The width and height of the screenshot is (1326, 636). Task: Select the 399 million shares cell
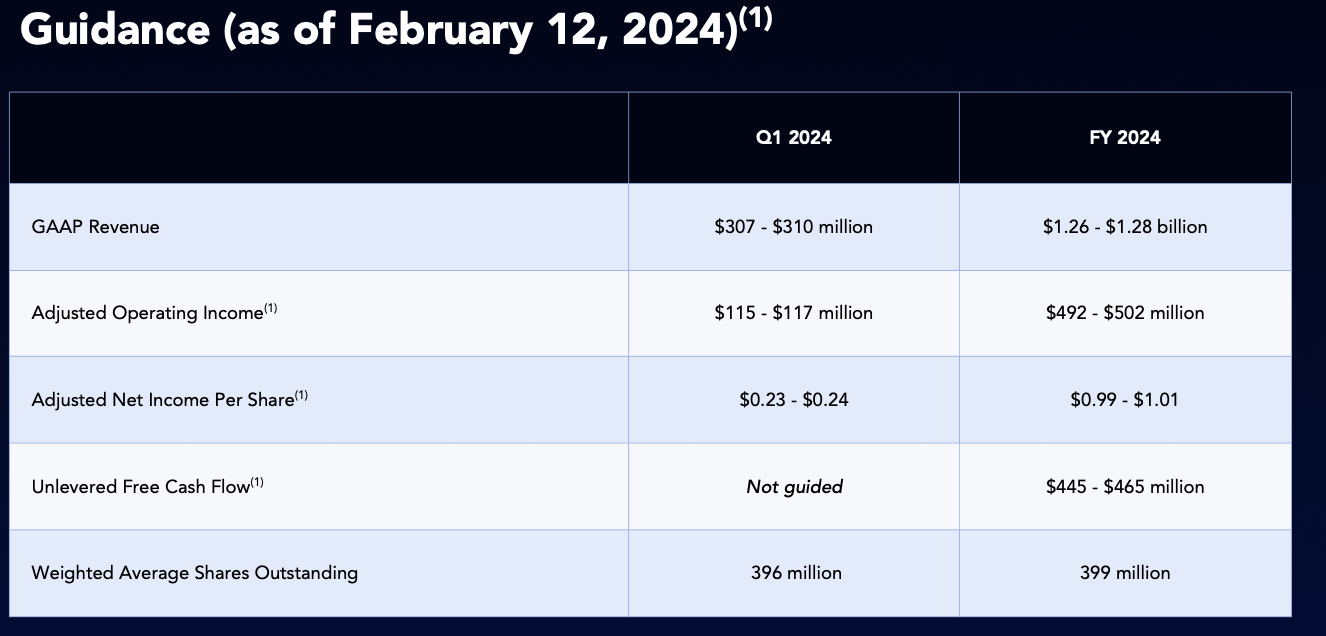pos(1125,573)
